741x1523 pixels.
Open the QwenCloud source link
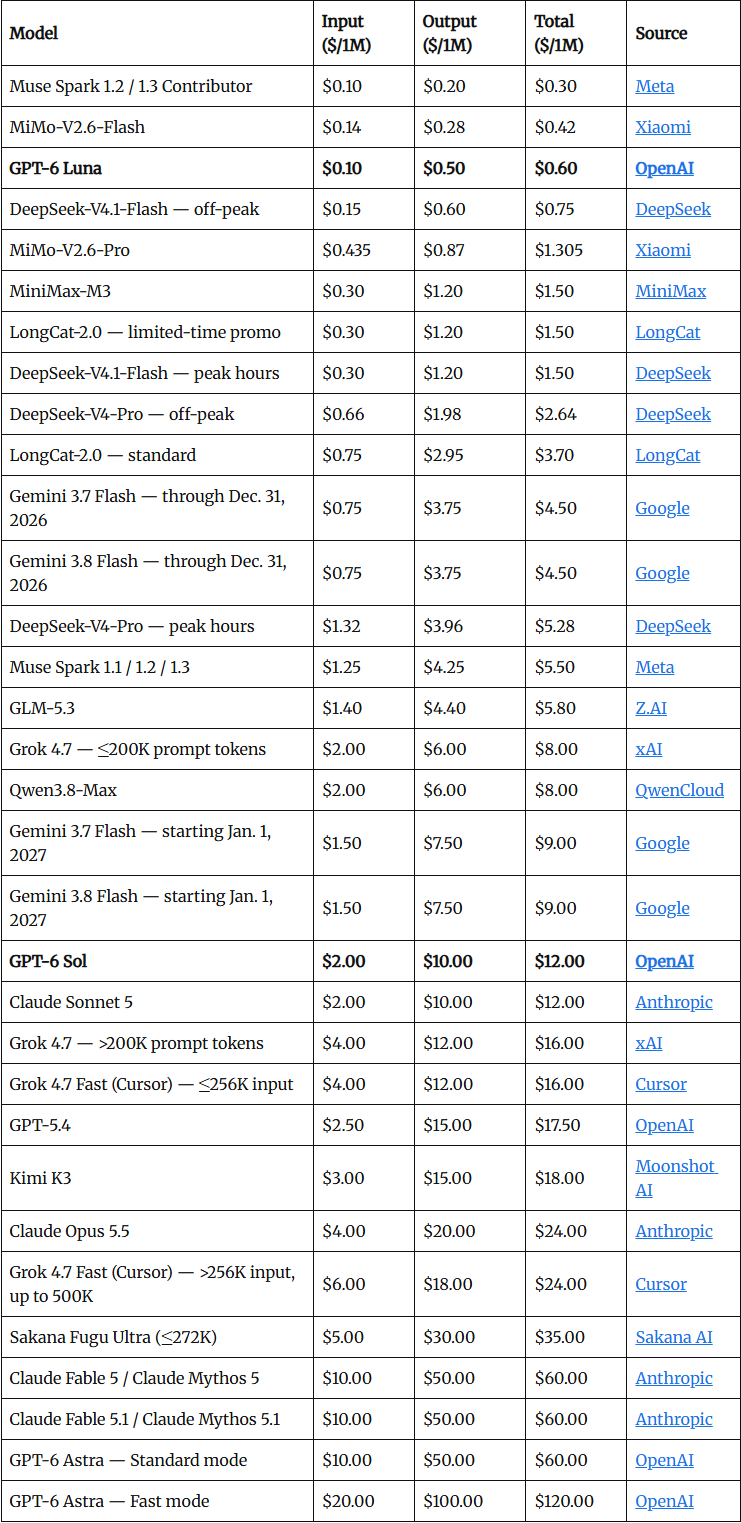[x=680, y=790]
